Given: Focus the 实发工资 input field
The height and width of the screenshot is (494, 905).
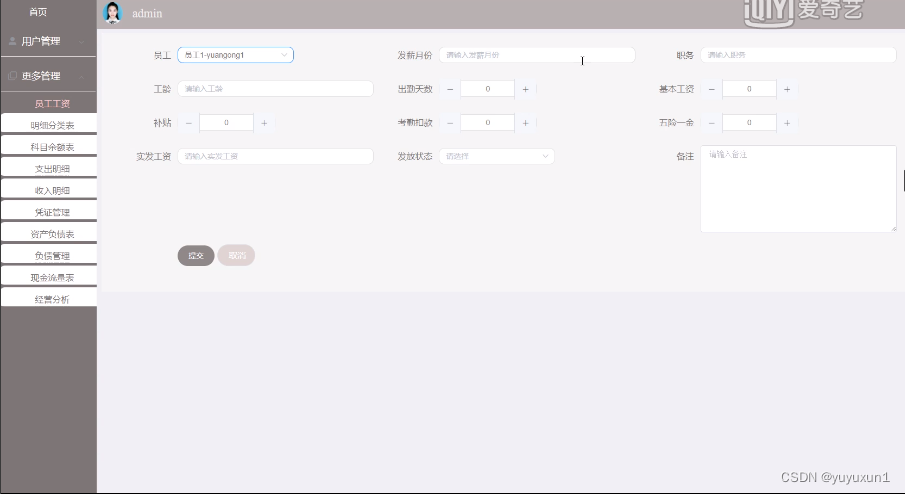Looking at the screenshot, I should click(x=275, y=156).
